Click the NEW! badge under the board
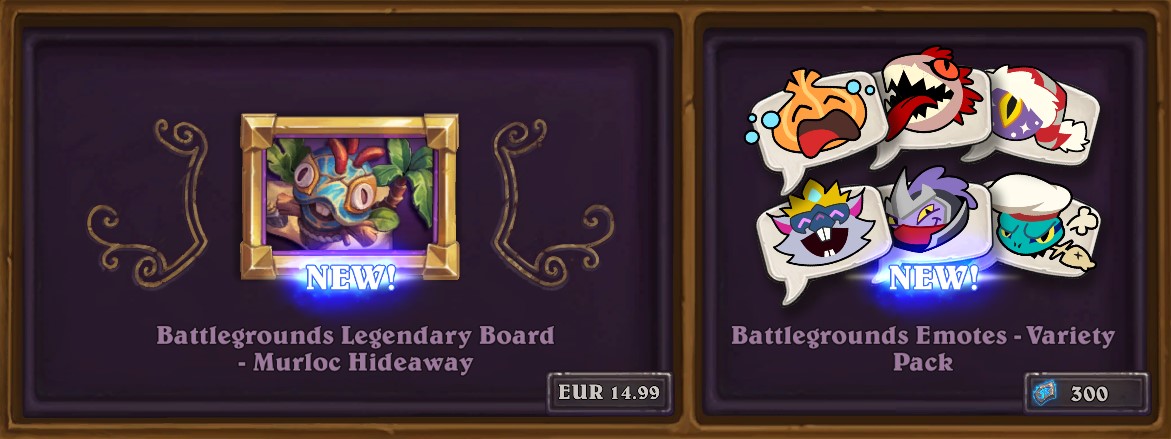Image resolution: width=1171 pixels, height=439 pixels. [x=350, y=278]
